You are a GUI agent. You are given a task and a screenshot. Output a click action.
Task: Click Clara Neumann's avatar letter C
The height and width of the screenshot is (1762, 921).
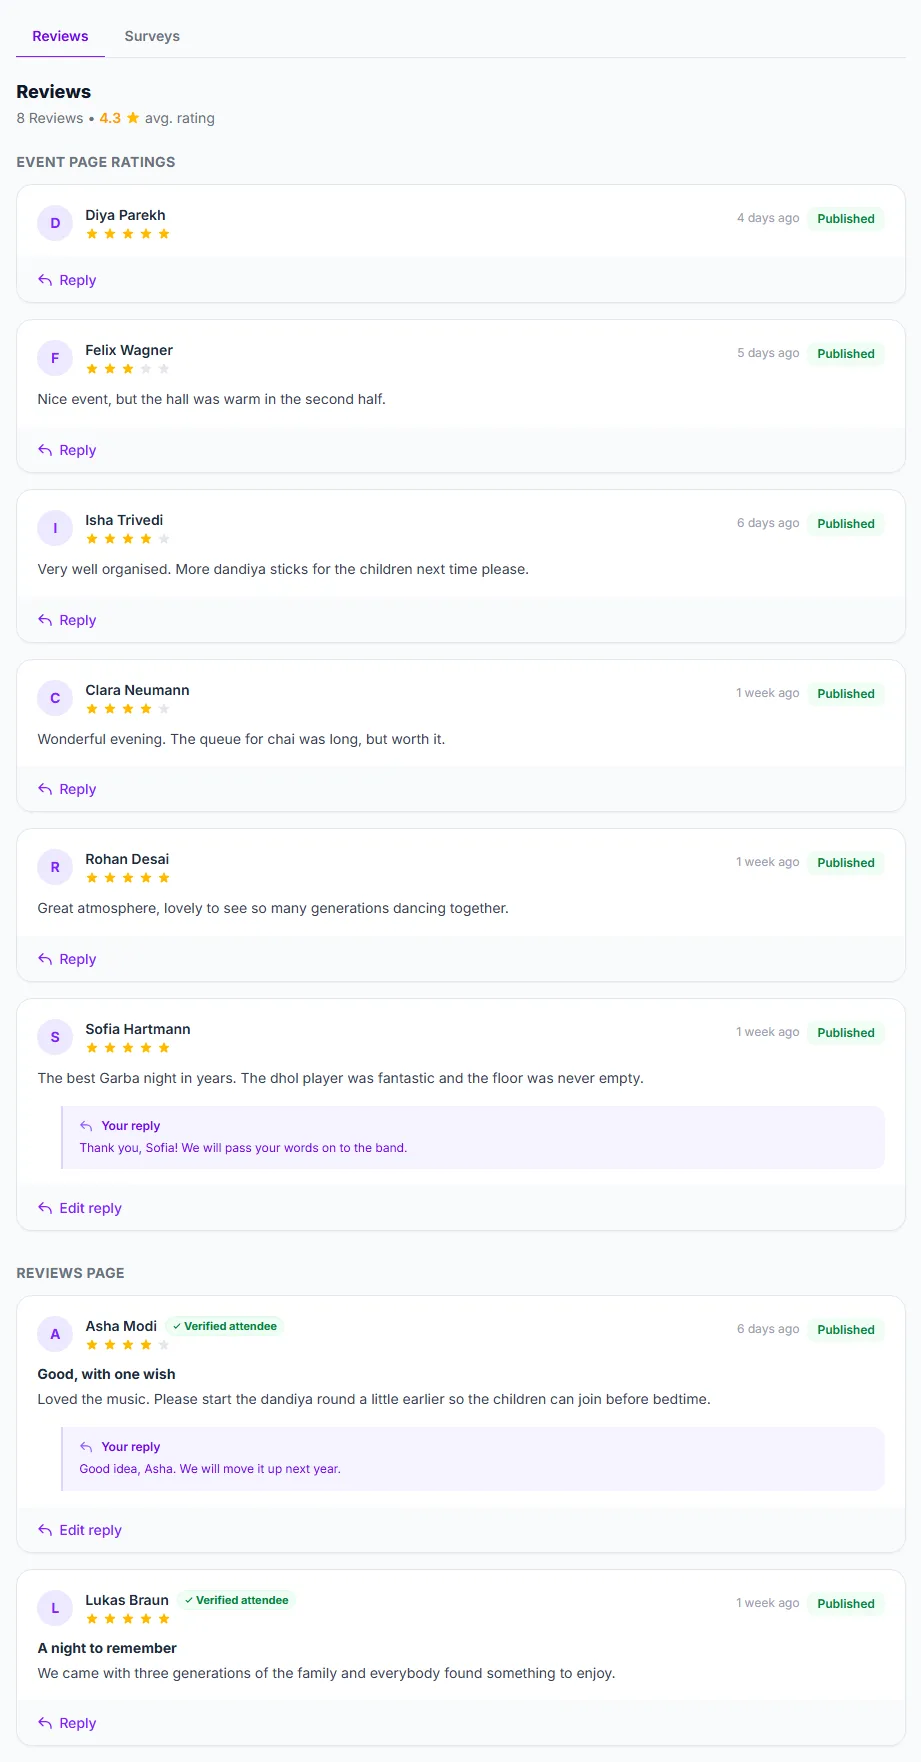[55, 698]
